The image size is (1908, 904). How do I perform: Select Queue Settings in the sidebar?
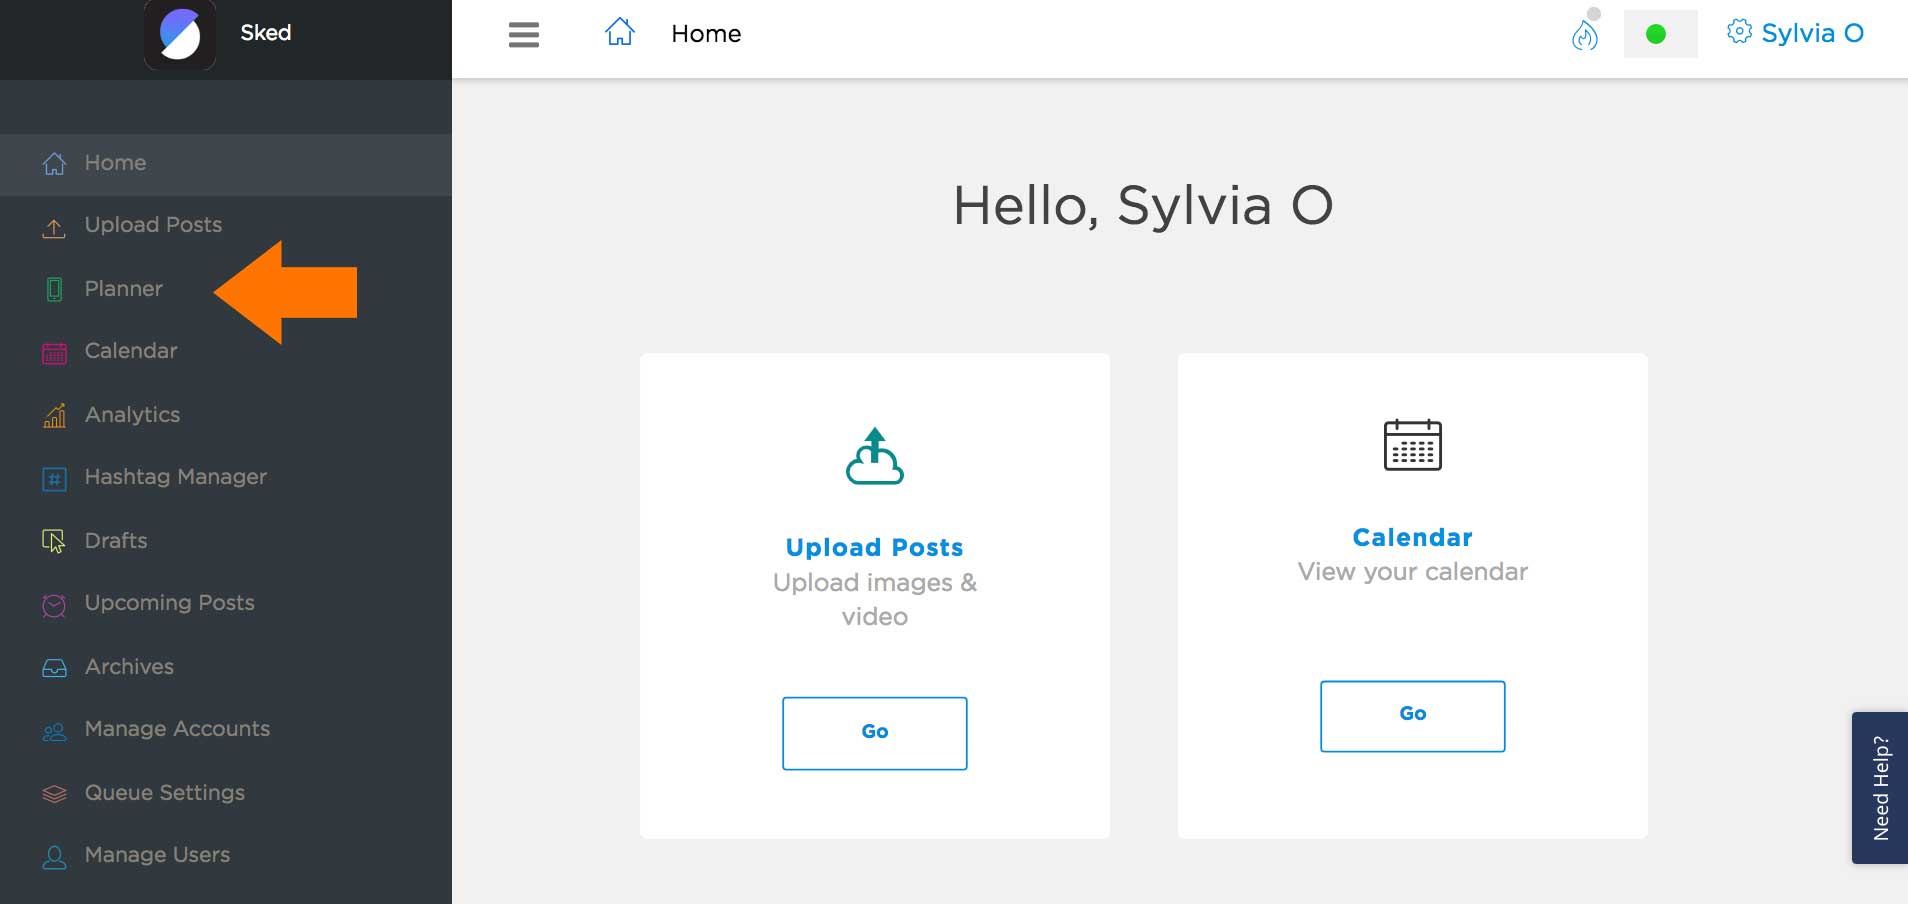164,793
